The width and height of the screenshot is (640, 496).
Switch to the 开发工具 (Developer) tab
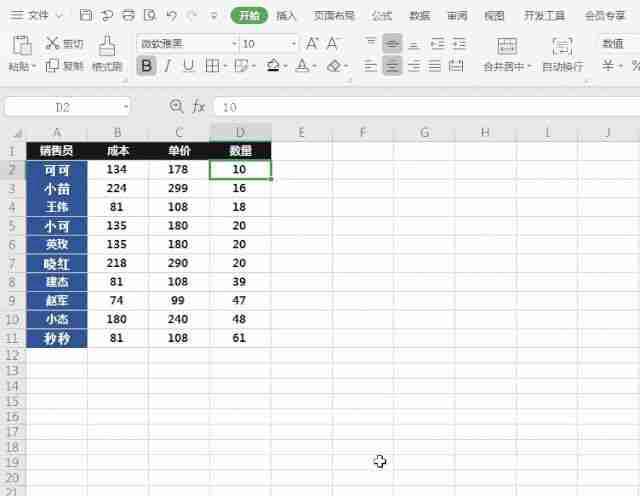tap(544, 16)
